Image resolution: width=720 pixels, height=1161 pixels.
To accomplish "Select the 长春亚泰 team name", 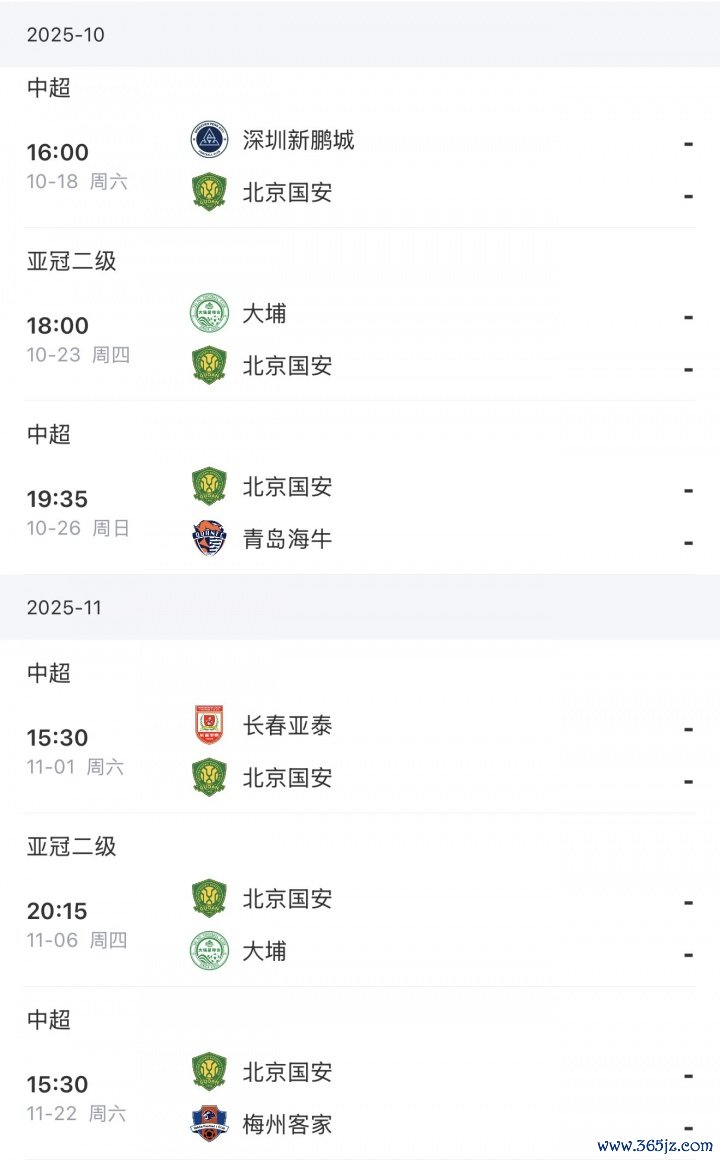I will (287, 726).
